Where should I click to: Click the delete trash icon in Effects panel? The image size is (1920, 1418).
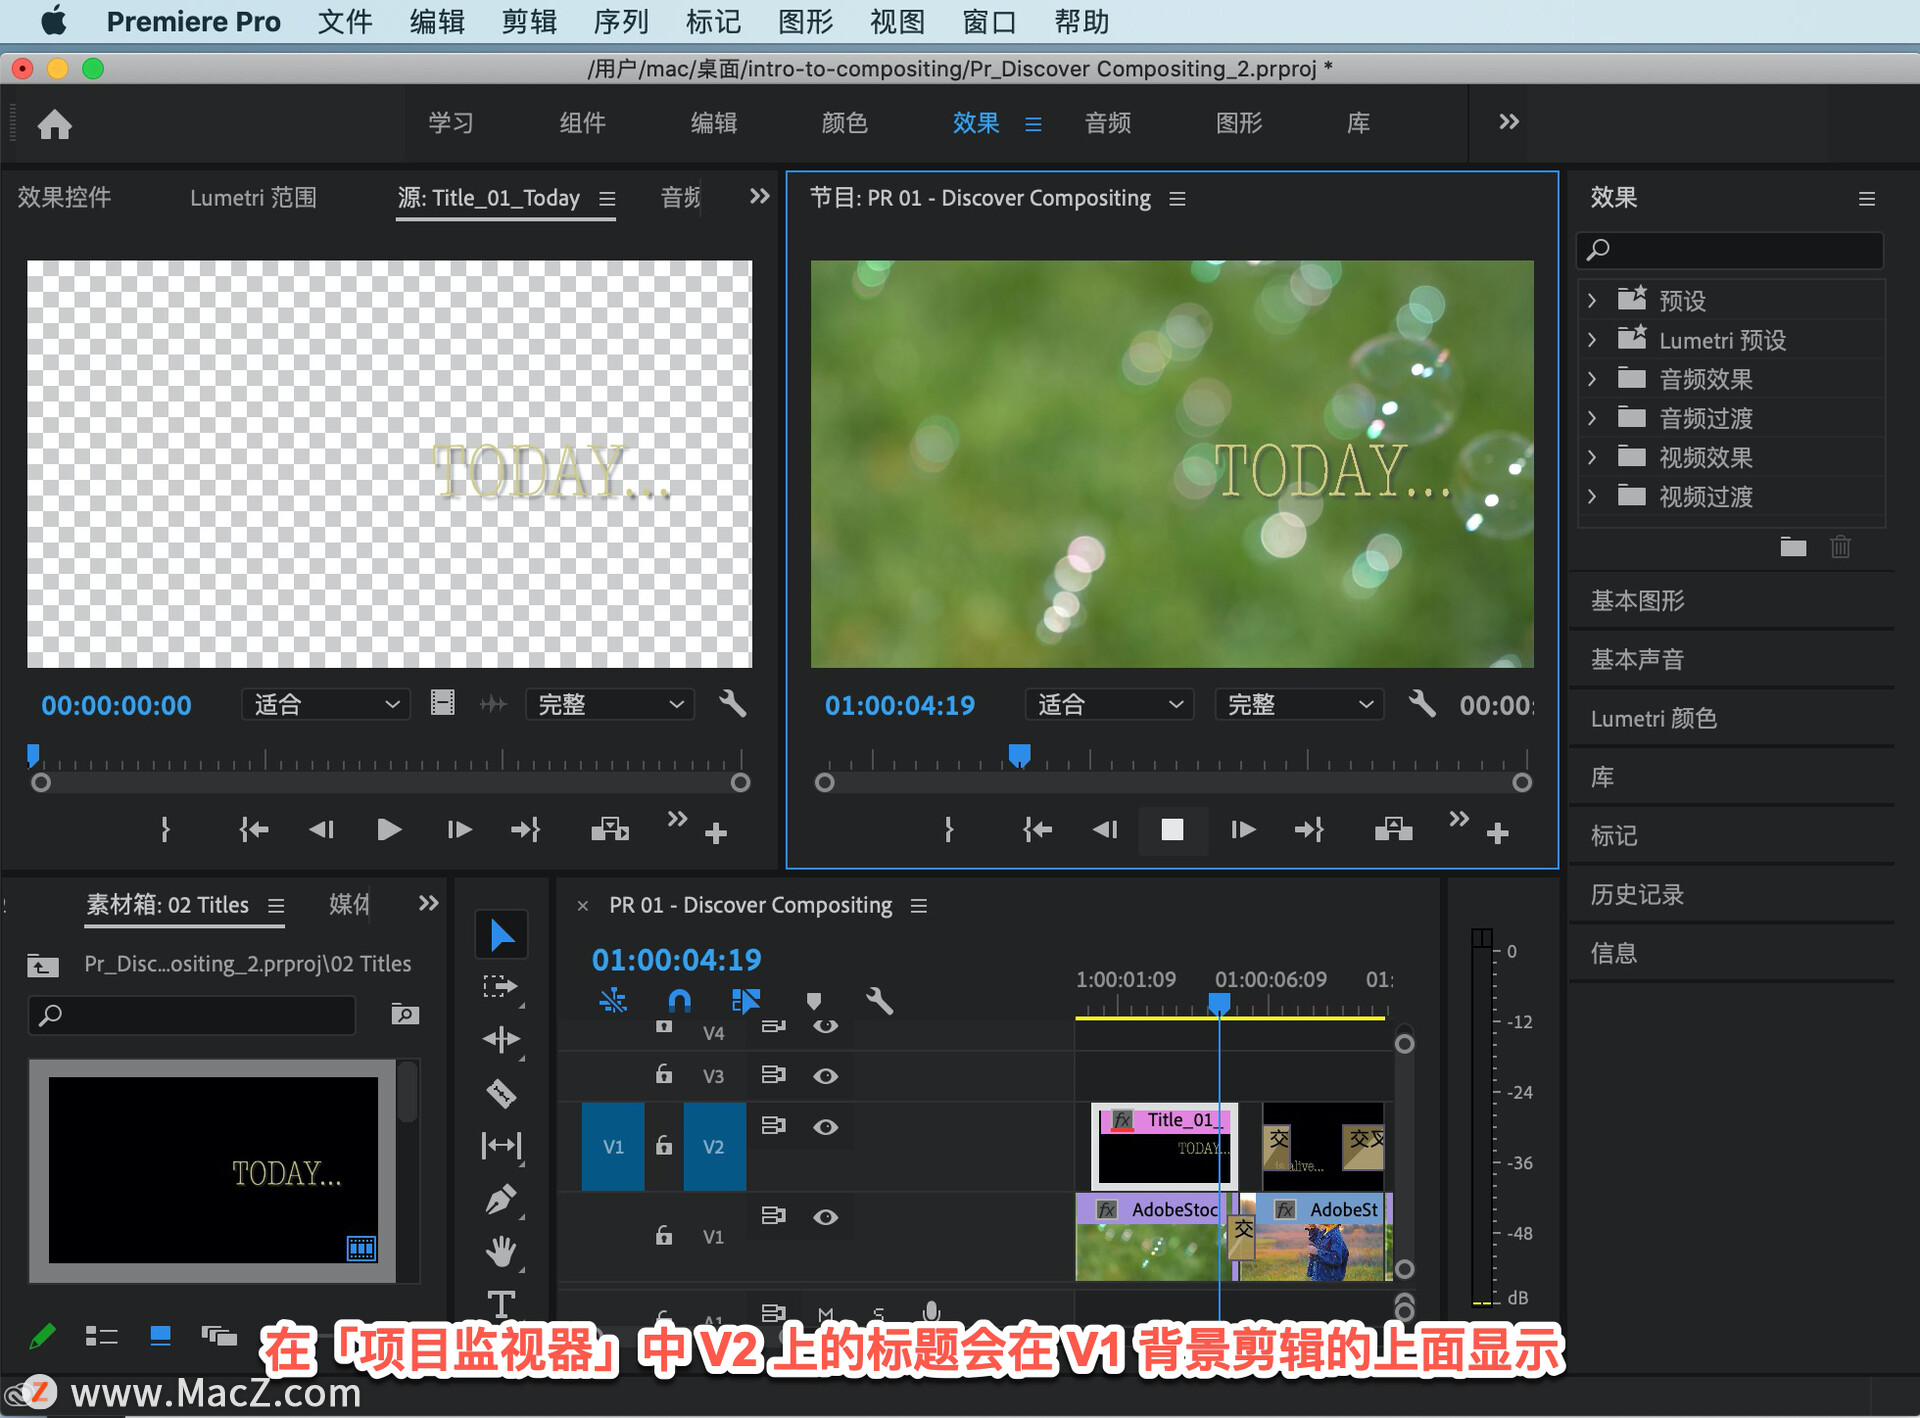pyautogui.click(x=1840, y=547)
